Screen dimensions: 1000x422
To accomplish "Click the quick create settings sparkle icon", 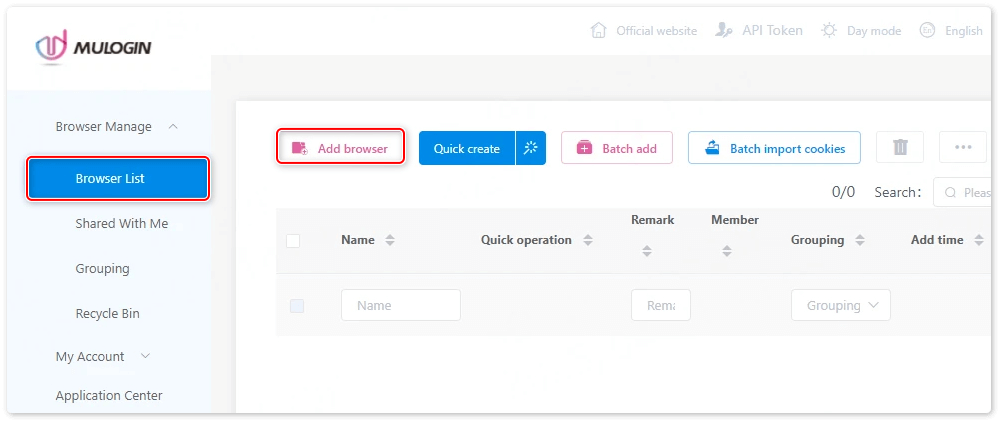I will point(531,148).
